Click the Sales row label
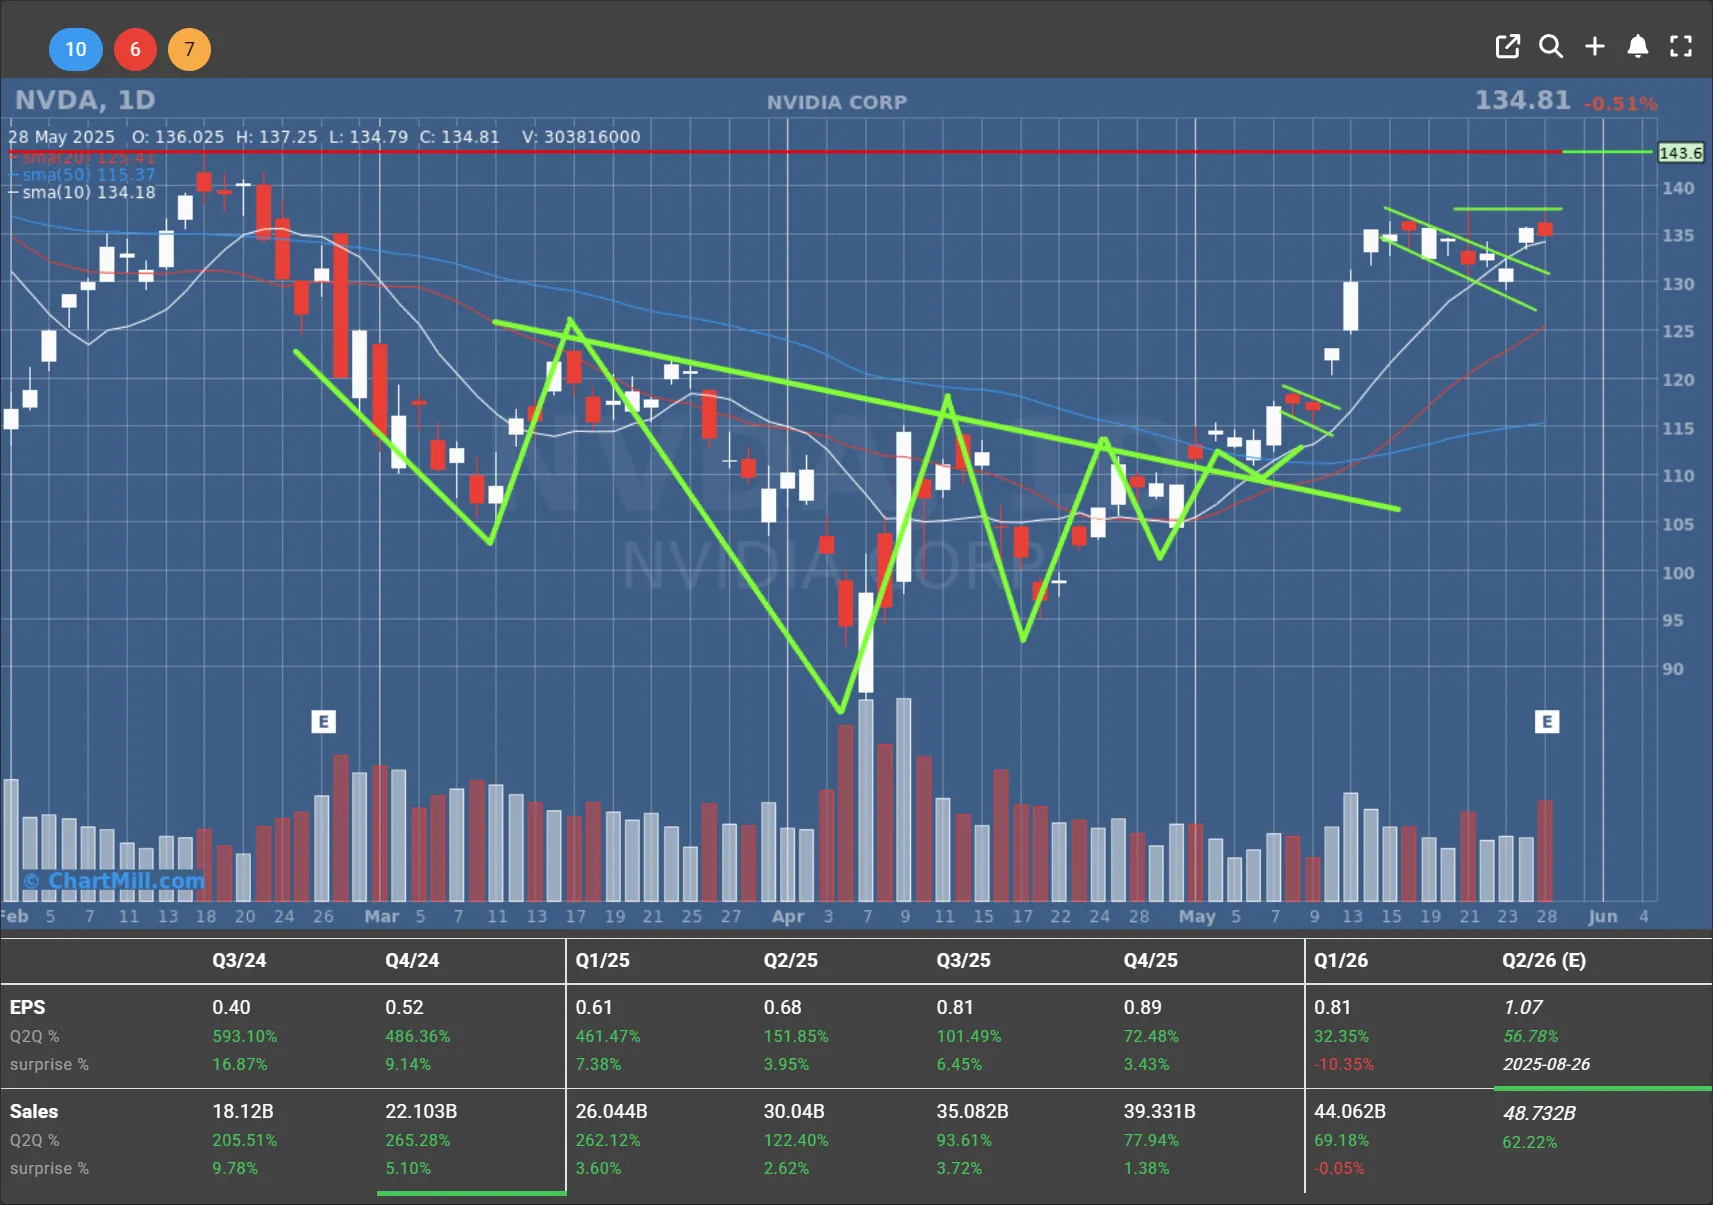 [34, 1111]
